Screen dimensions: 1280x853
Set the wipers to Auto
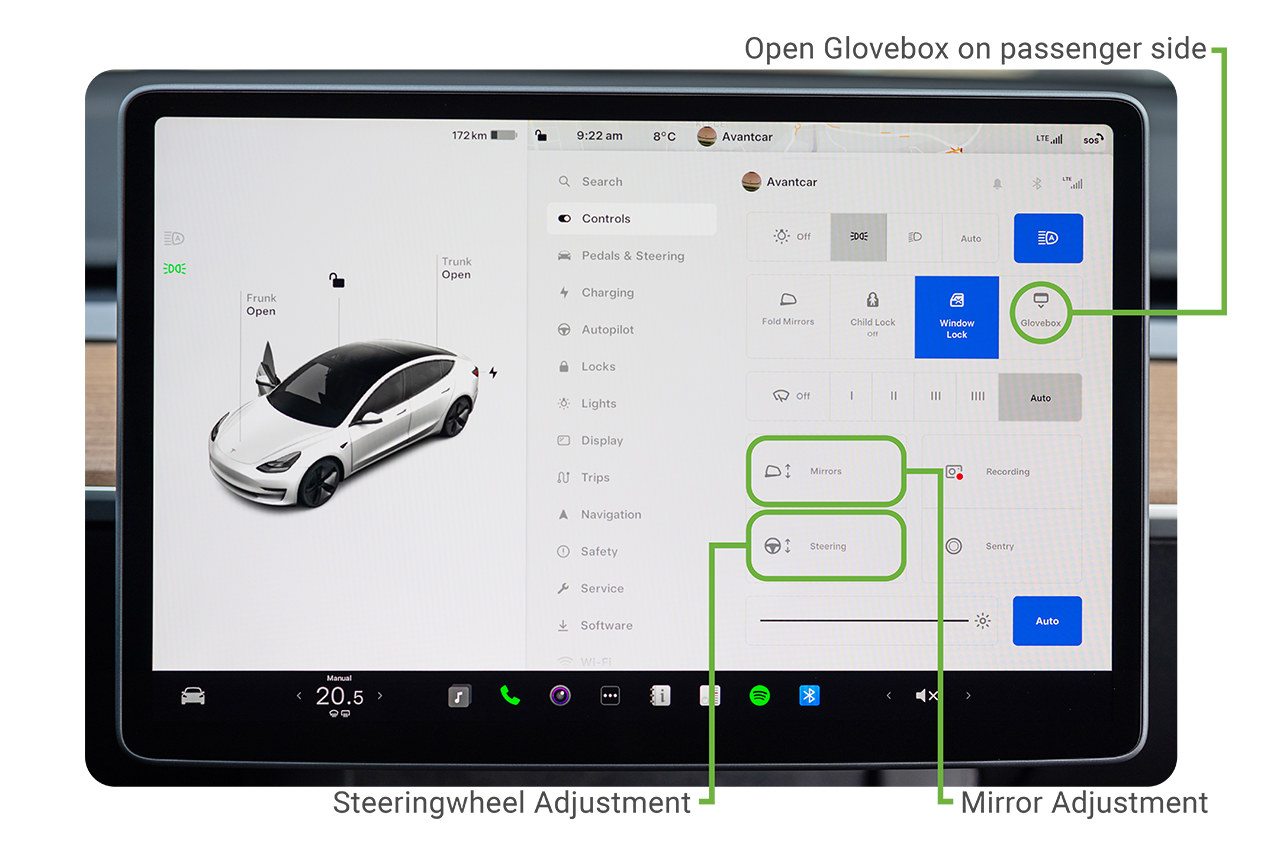click(1040, 397)
